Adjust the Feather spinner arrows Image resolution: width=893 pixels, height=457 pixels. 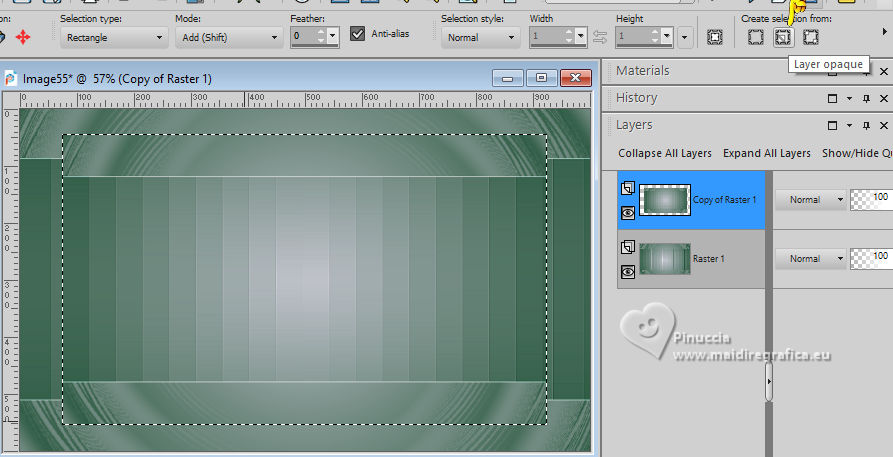point(321,38)
